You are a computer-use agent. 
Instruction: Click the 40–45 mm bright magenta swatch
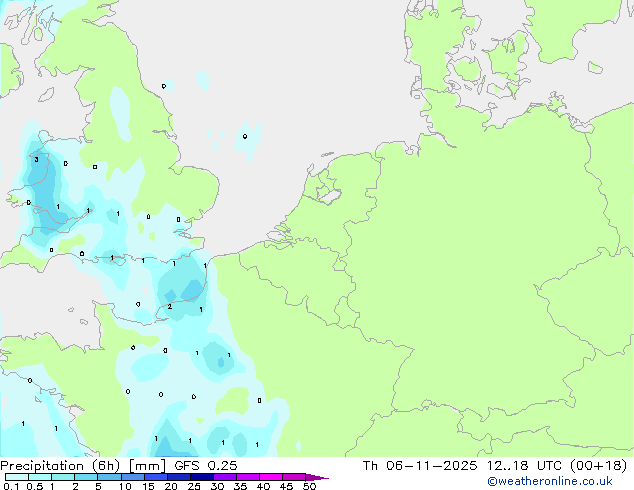tap(271, 477)
